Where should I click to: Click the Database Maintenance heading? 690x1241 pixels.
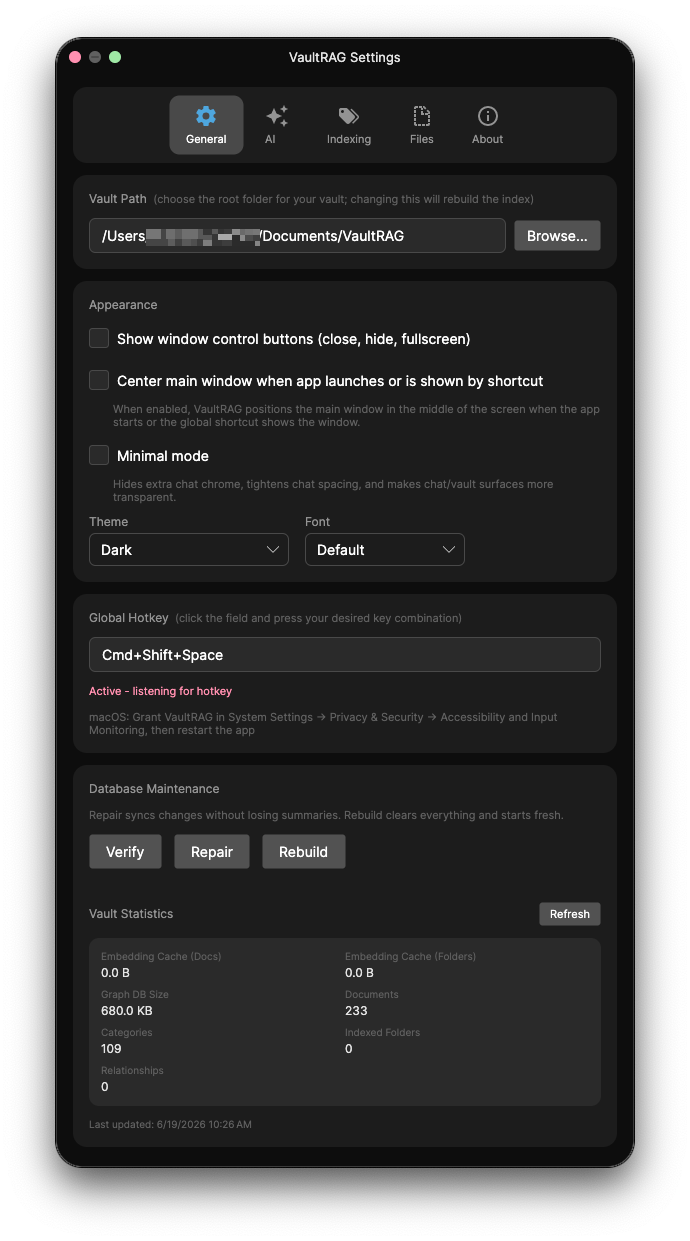click(x=154, y=789)
